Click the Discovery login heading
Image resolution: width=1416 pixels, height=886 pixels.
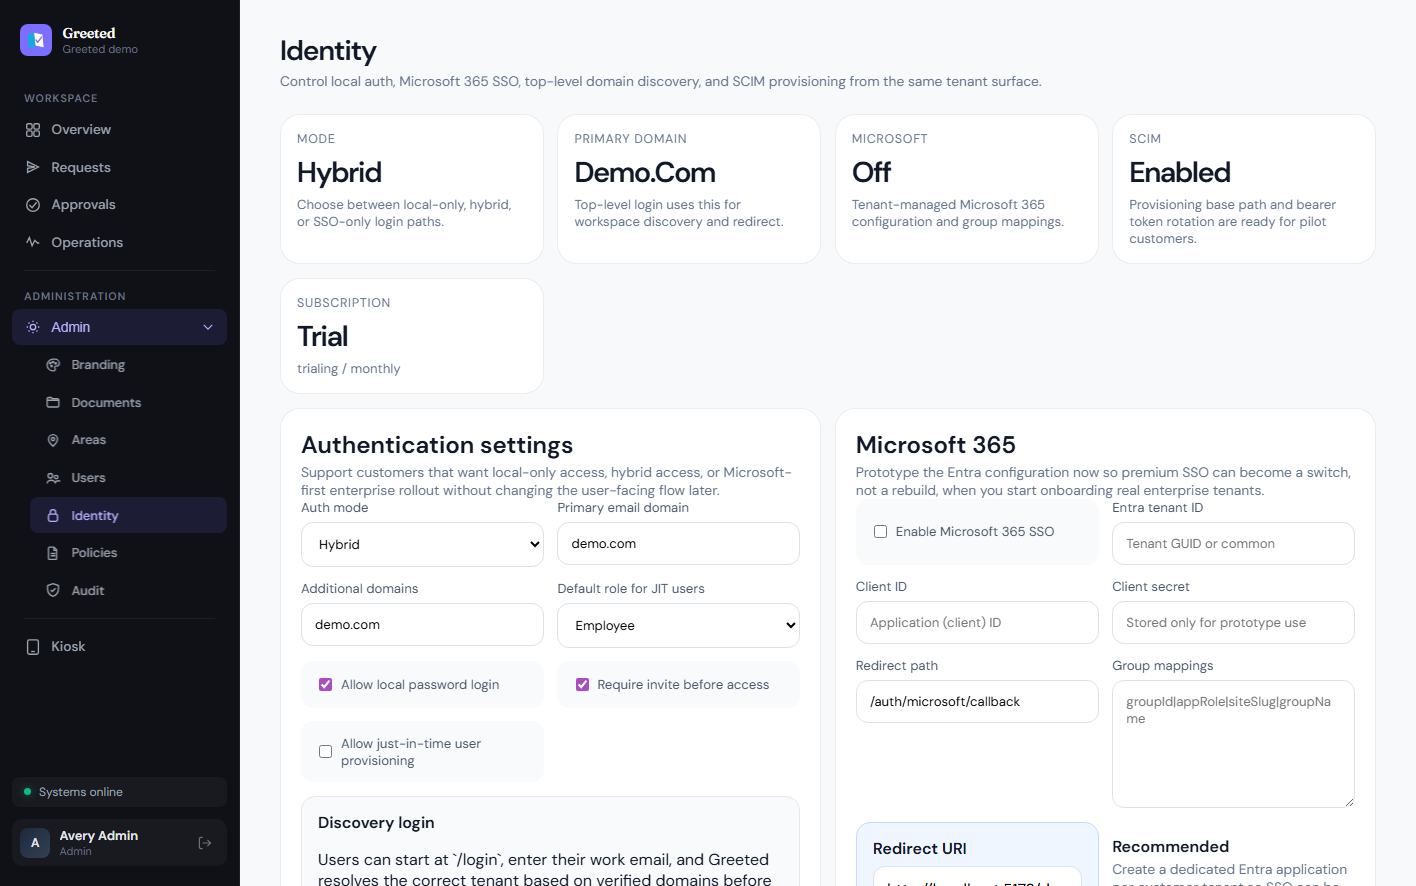pos(376,823)
